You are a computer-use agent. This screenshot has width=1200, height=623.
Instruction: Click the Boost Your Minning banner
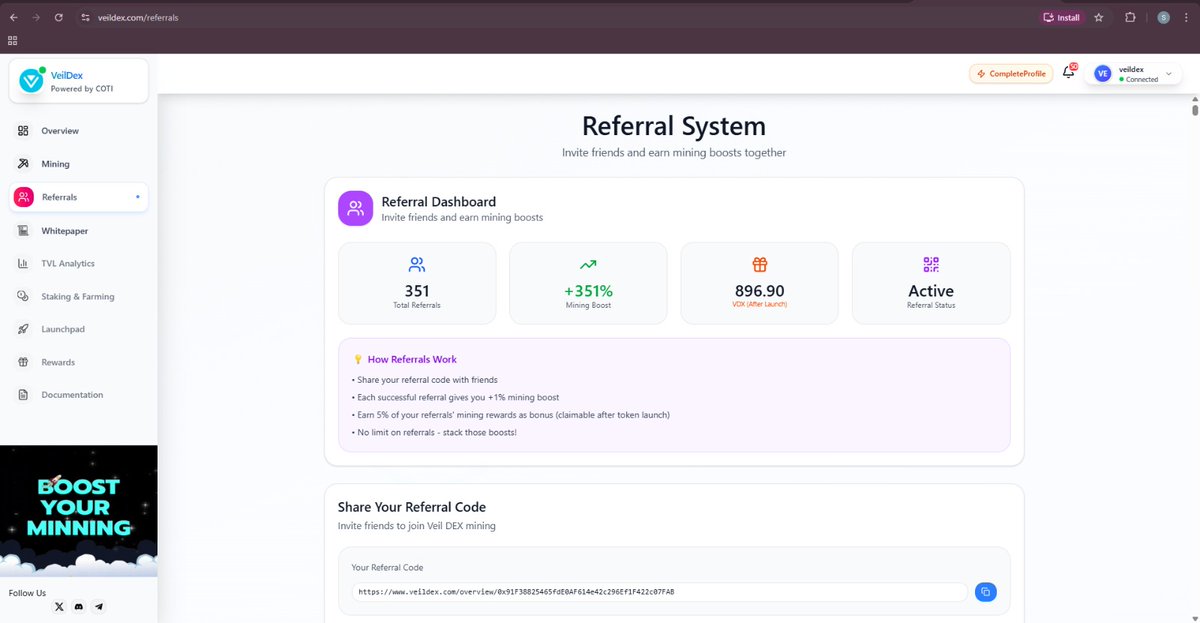79,511
